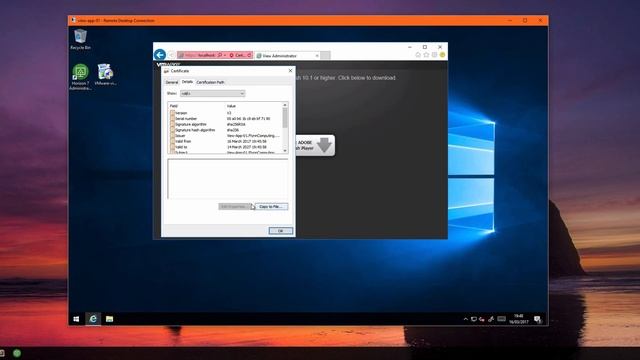Click the field details text box

[228, 179]
